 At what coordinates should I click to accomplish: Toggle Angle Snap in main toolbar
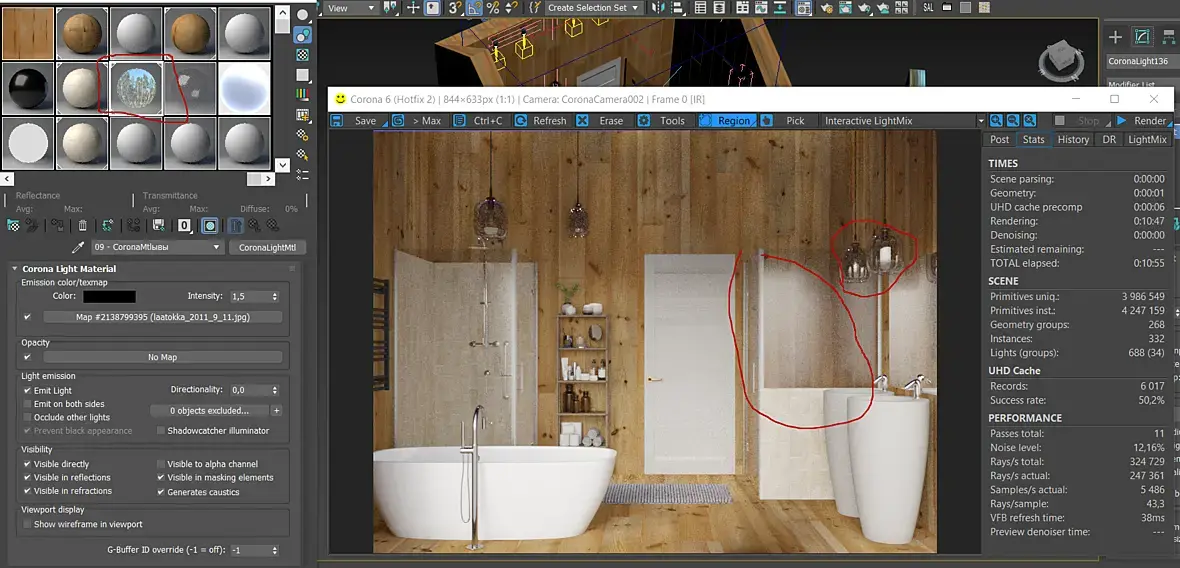coord(474,8)
